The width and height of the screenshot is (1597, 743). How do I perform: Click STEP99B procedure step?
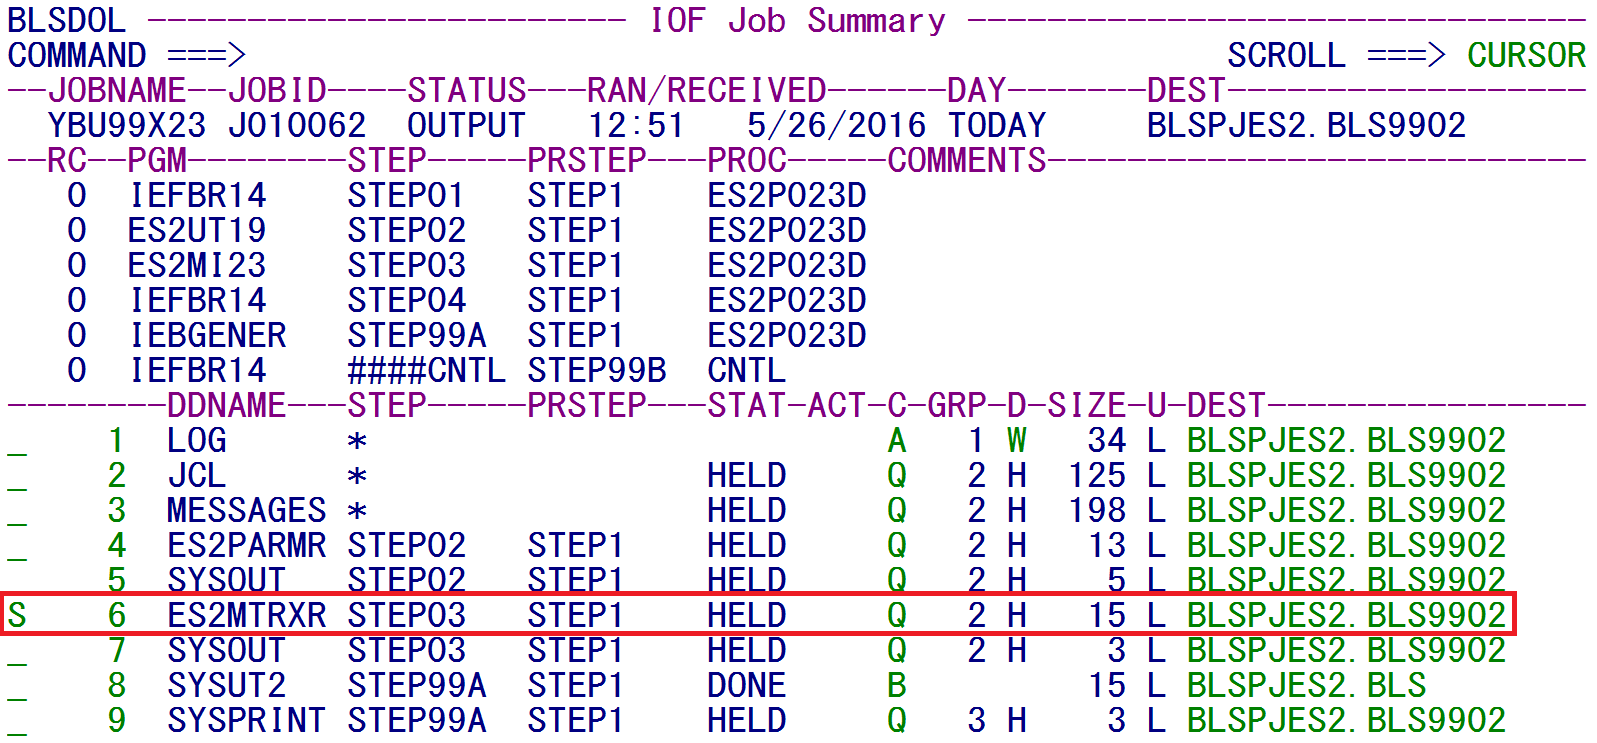pyautogui.click(x=597, y=371)
